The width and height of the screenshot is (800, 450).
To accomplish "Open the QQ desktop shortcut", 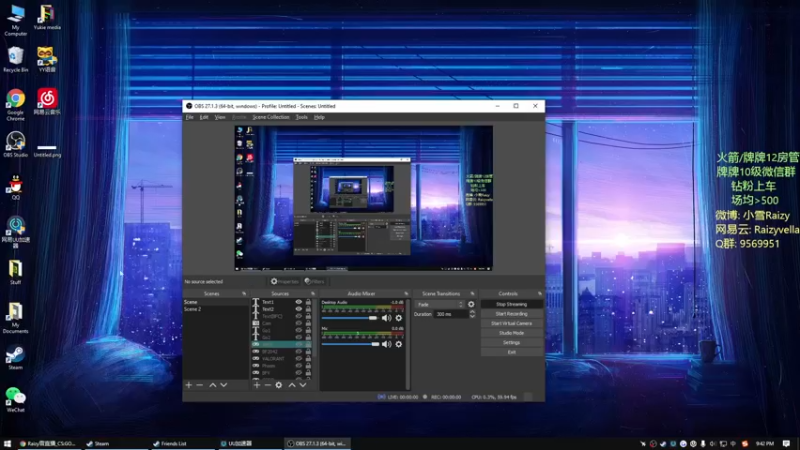I will 15,187.
